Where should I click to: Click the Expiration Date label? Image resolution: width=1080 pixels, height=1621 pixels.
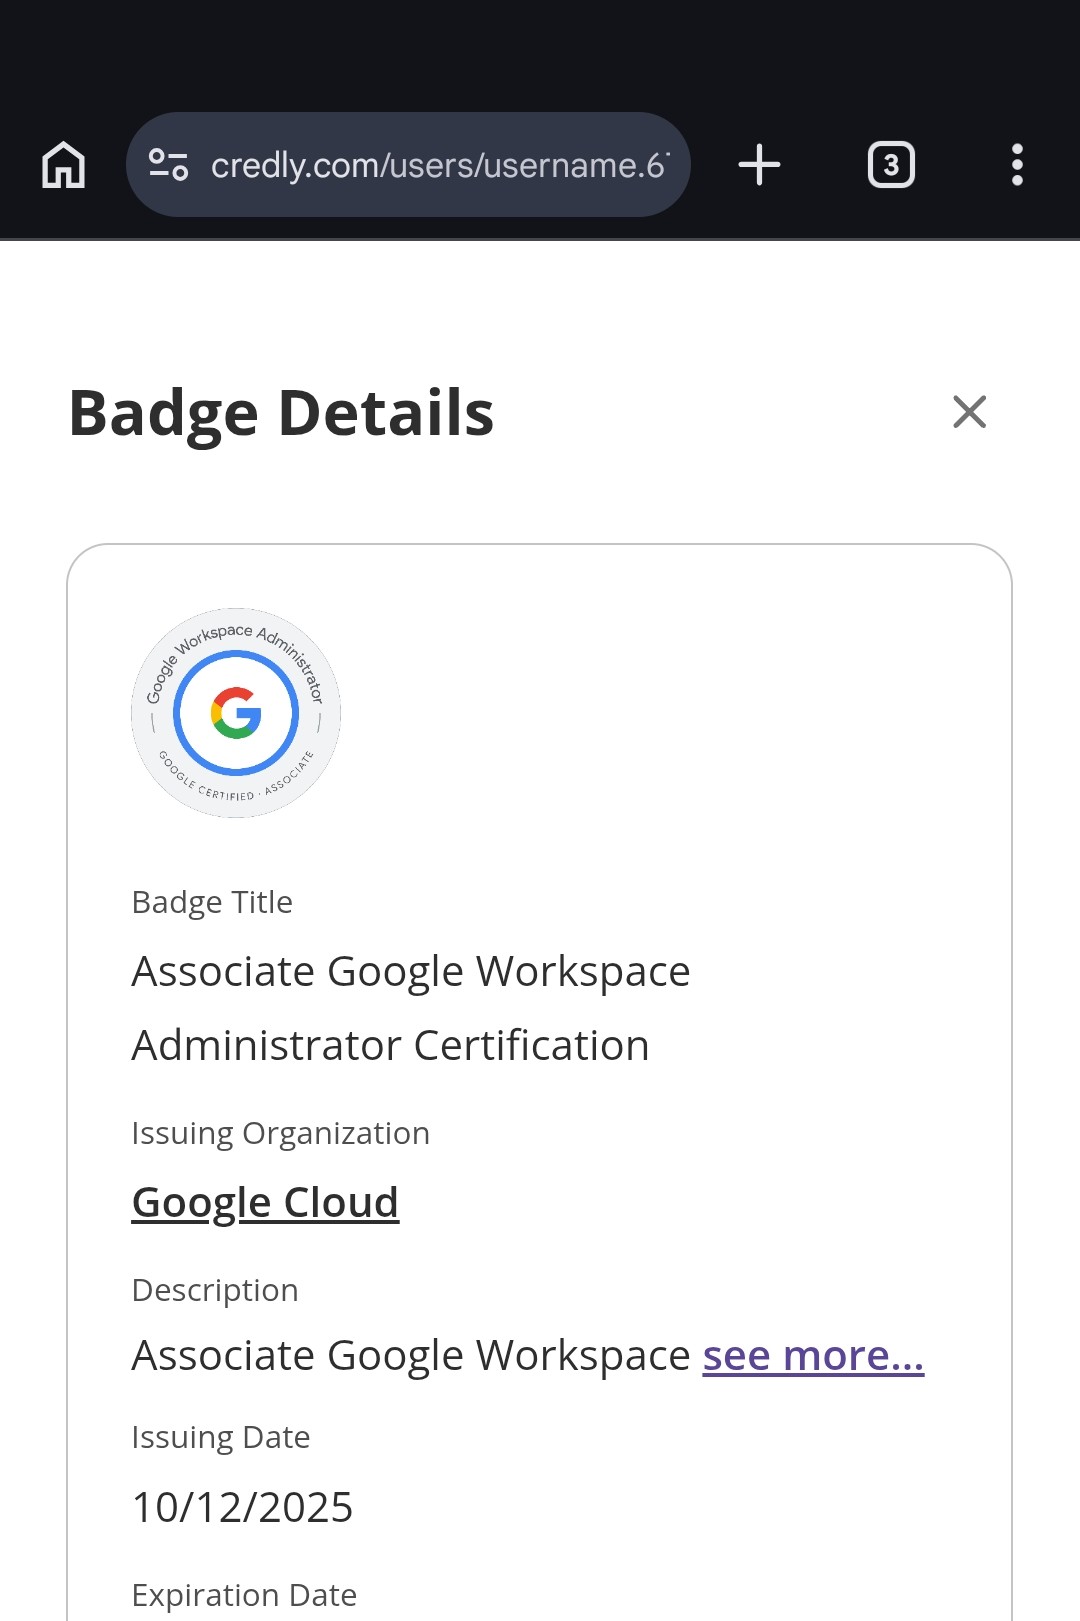pos(244,1595)
